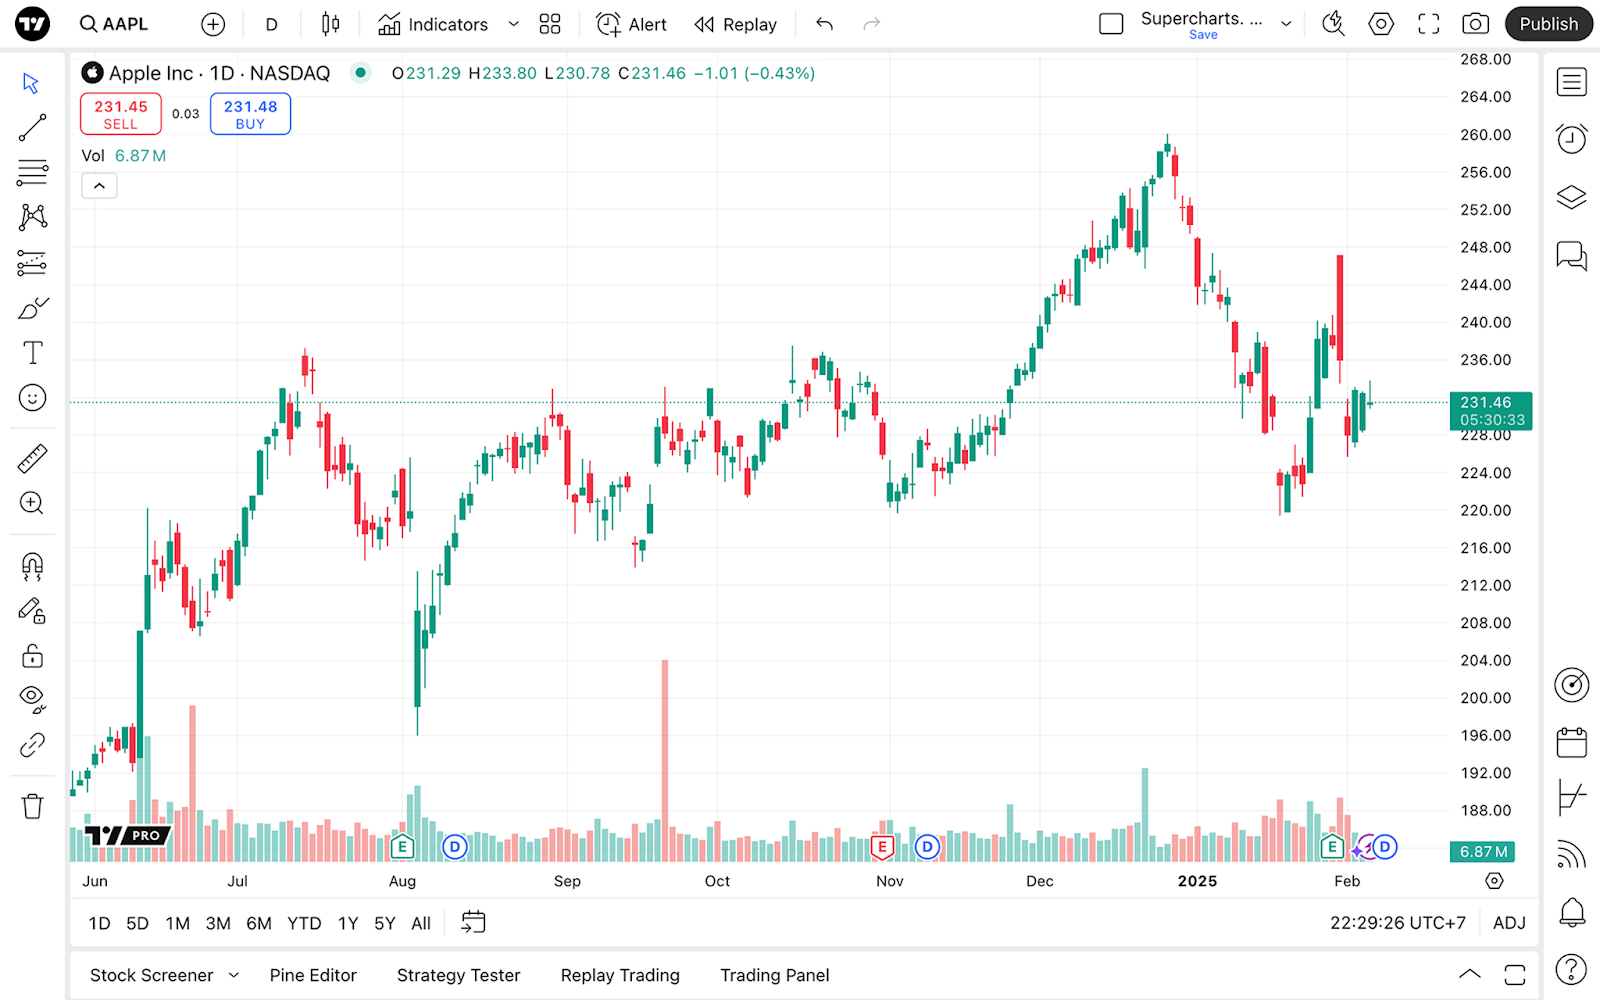Switch price scale to ADJ adjusted data

click(1509, 922)
